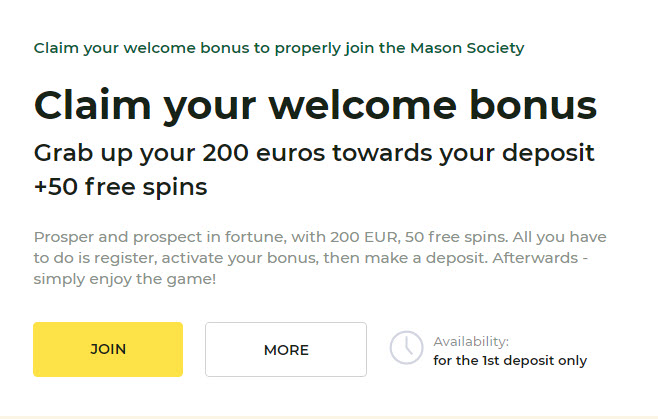Click the green Mason Society tagline text

[278, 48]
